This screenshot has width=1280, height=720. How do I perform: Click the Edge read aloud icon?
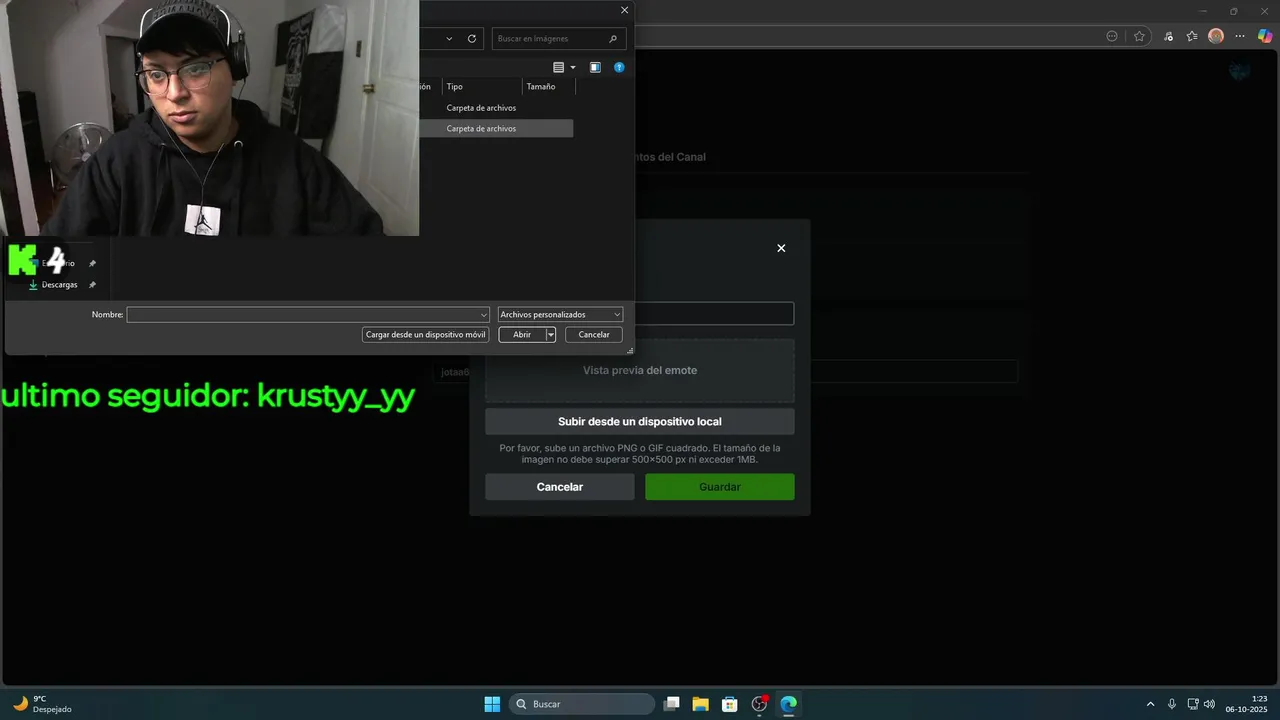(x=1168, y=36)
